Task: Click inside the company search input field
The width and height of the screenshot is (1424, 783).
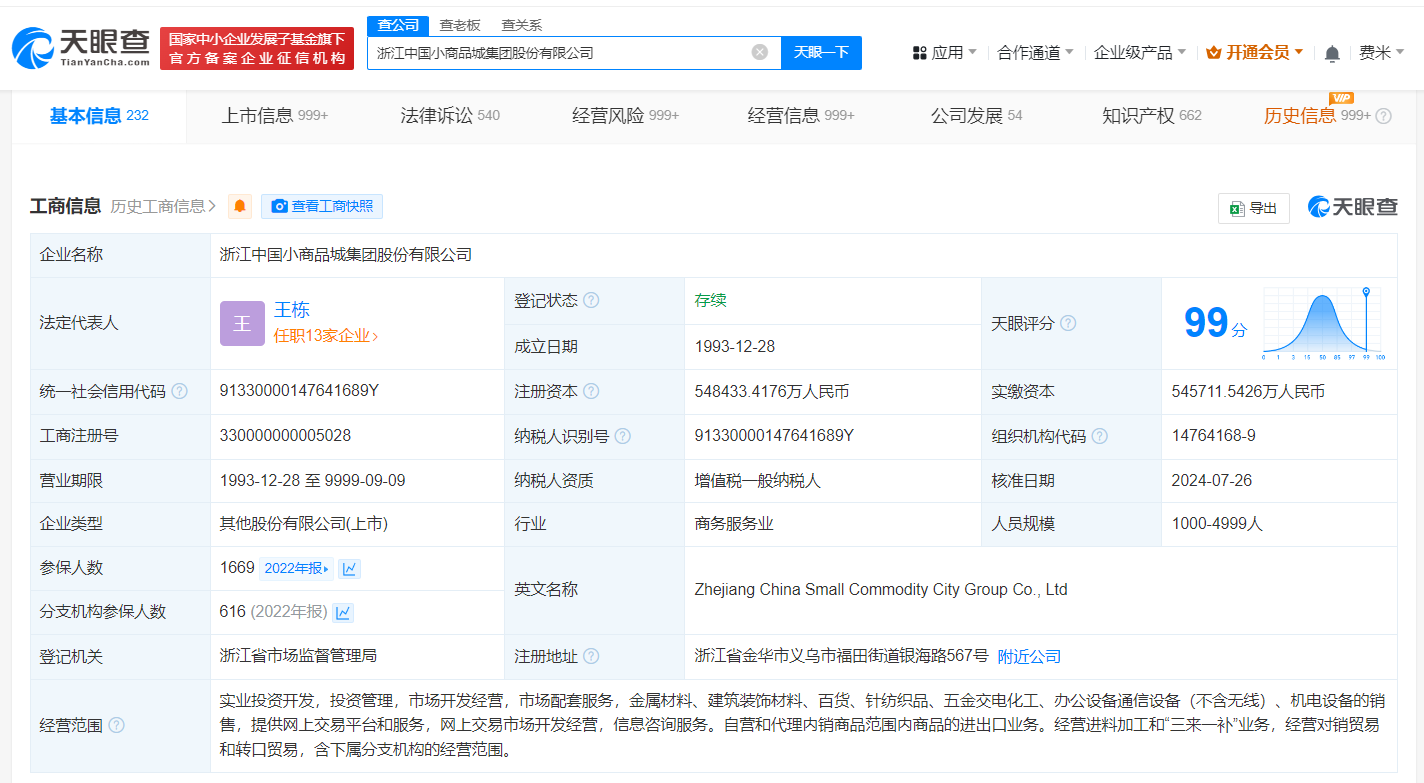Action: [560, 52]
